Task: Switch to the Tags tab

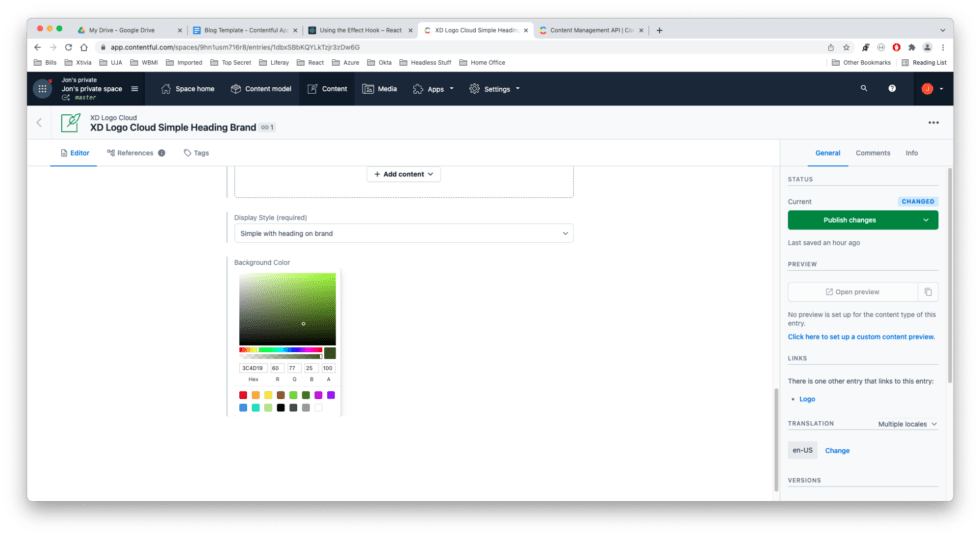Action: coord(196,153)
